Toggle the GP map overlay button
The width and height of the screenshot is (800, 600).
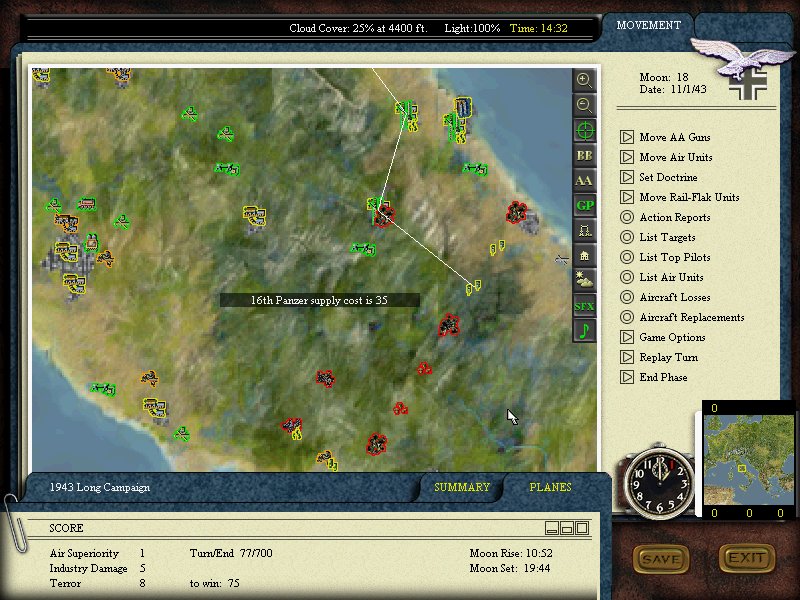tap(584, 205)
